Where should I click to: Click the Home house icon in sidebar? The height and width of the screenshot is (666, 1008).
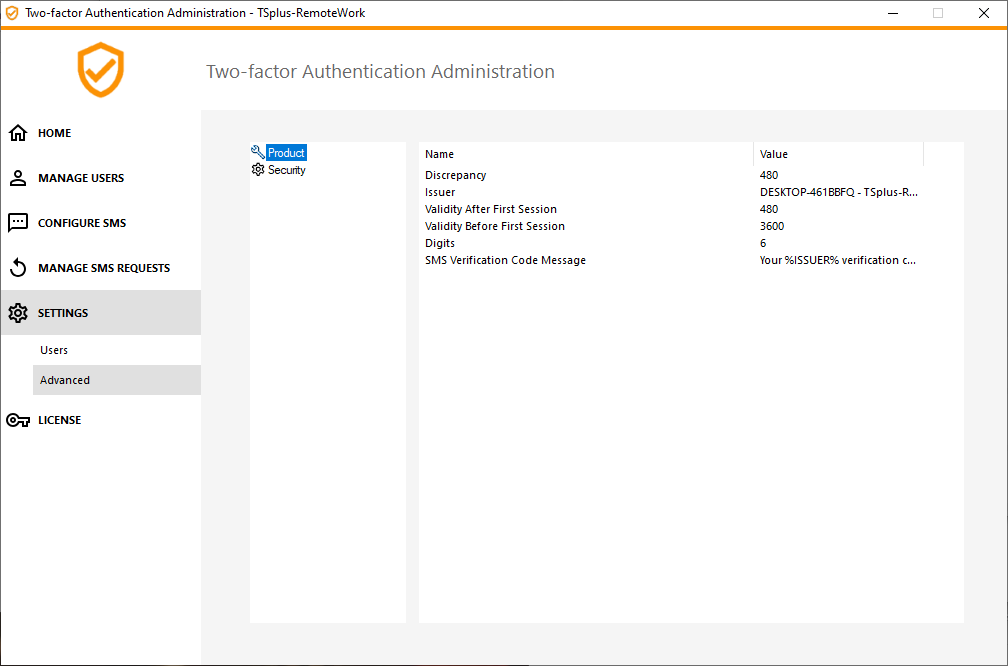(18, 132)
